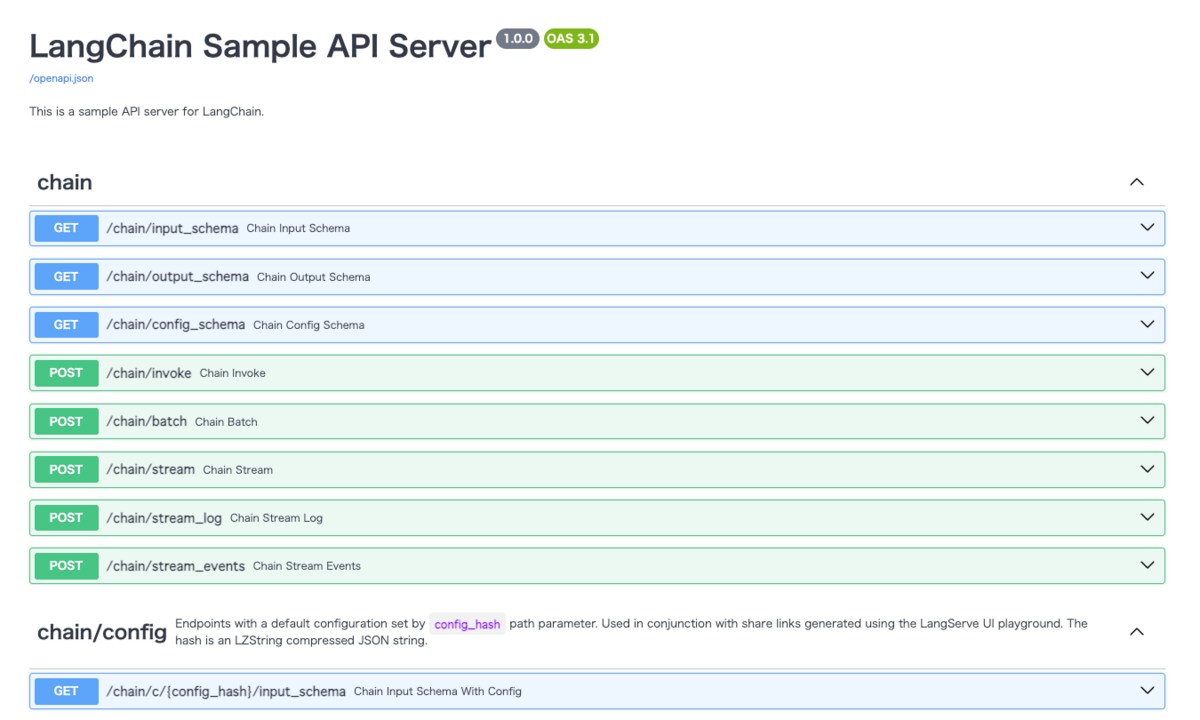
Task: Expand /chain/batch row chevron
Action: [x=1147, y=421]
